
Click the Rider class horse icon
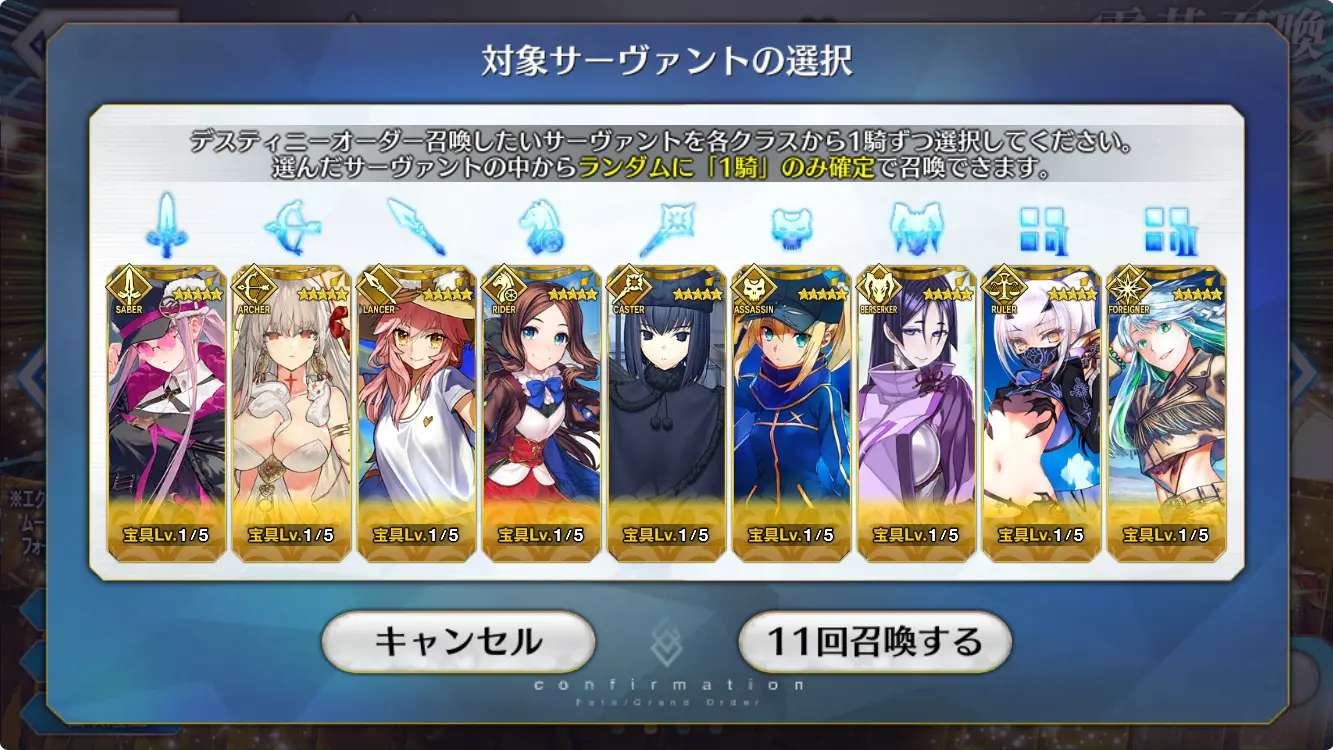tap(541, 227)
